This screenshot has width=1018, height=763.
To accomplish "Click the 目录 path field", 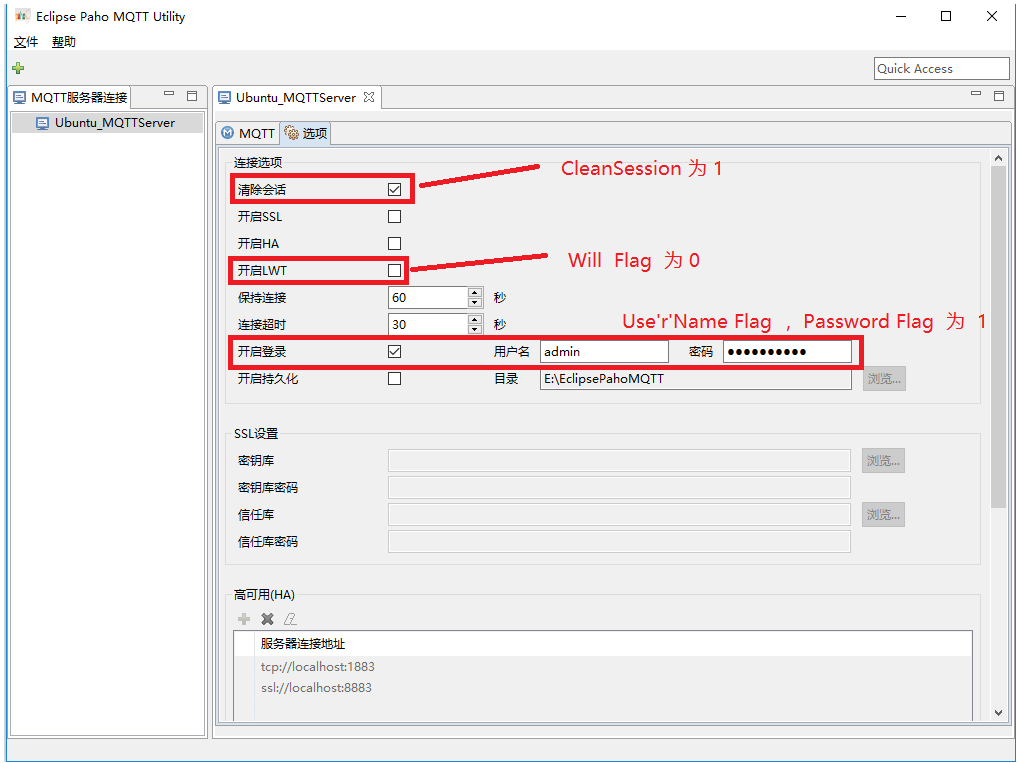I will [696, 379].
